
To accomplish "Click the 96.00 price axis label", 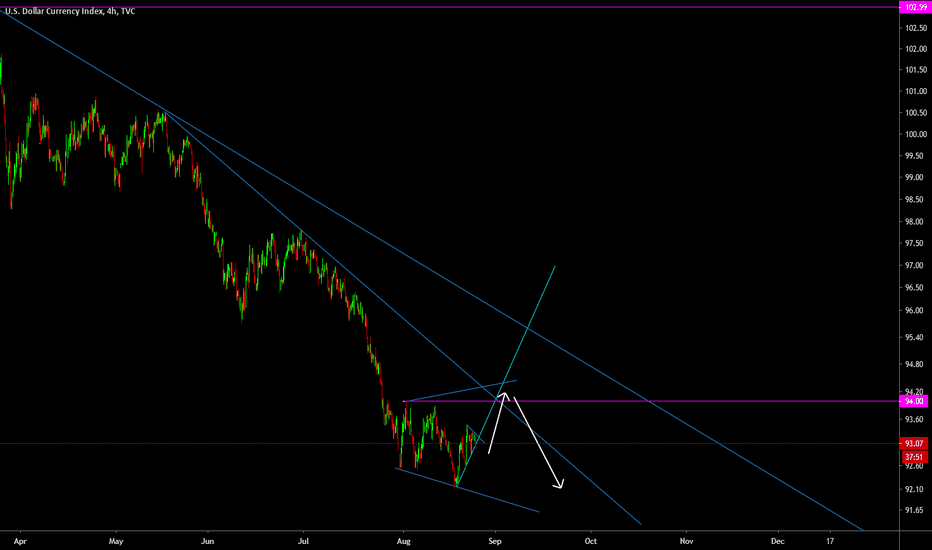I will coord(914,310).
